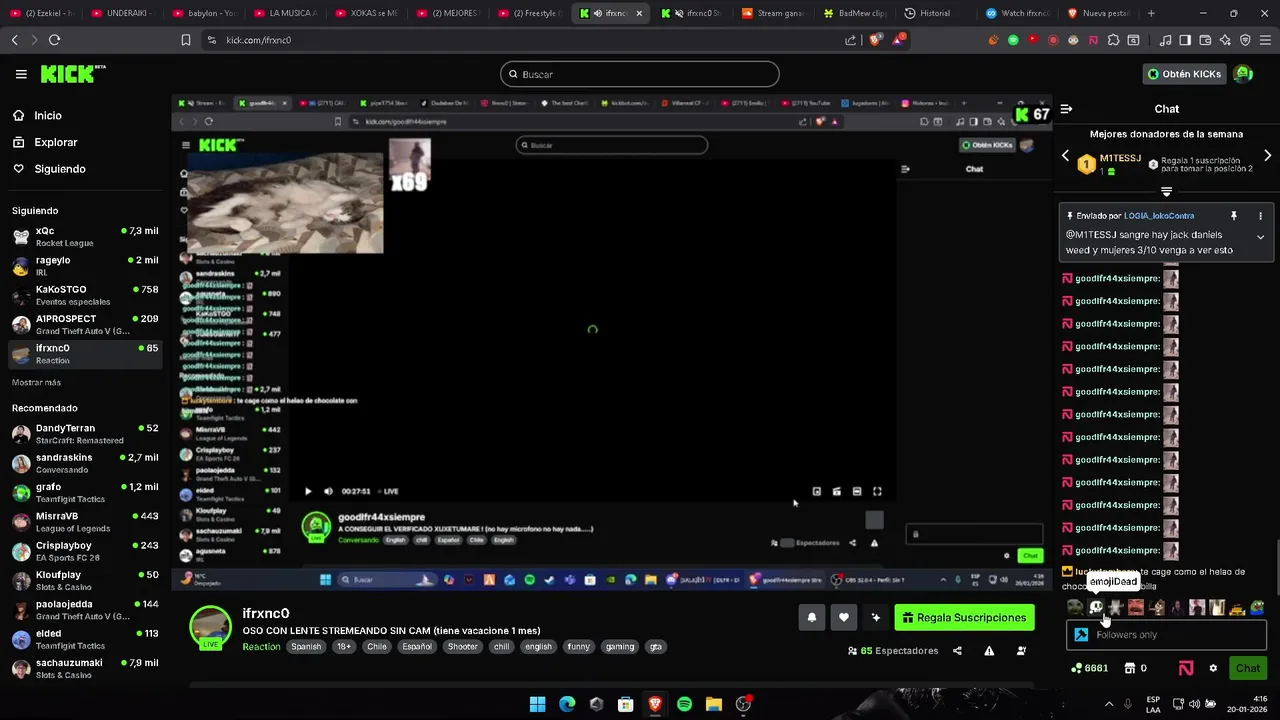1280x720 pixels.
Task: Switch to the BadMew clips tab
Action: click(856, 13)
